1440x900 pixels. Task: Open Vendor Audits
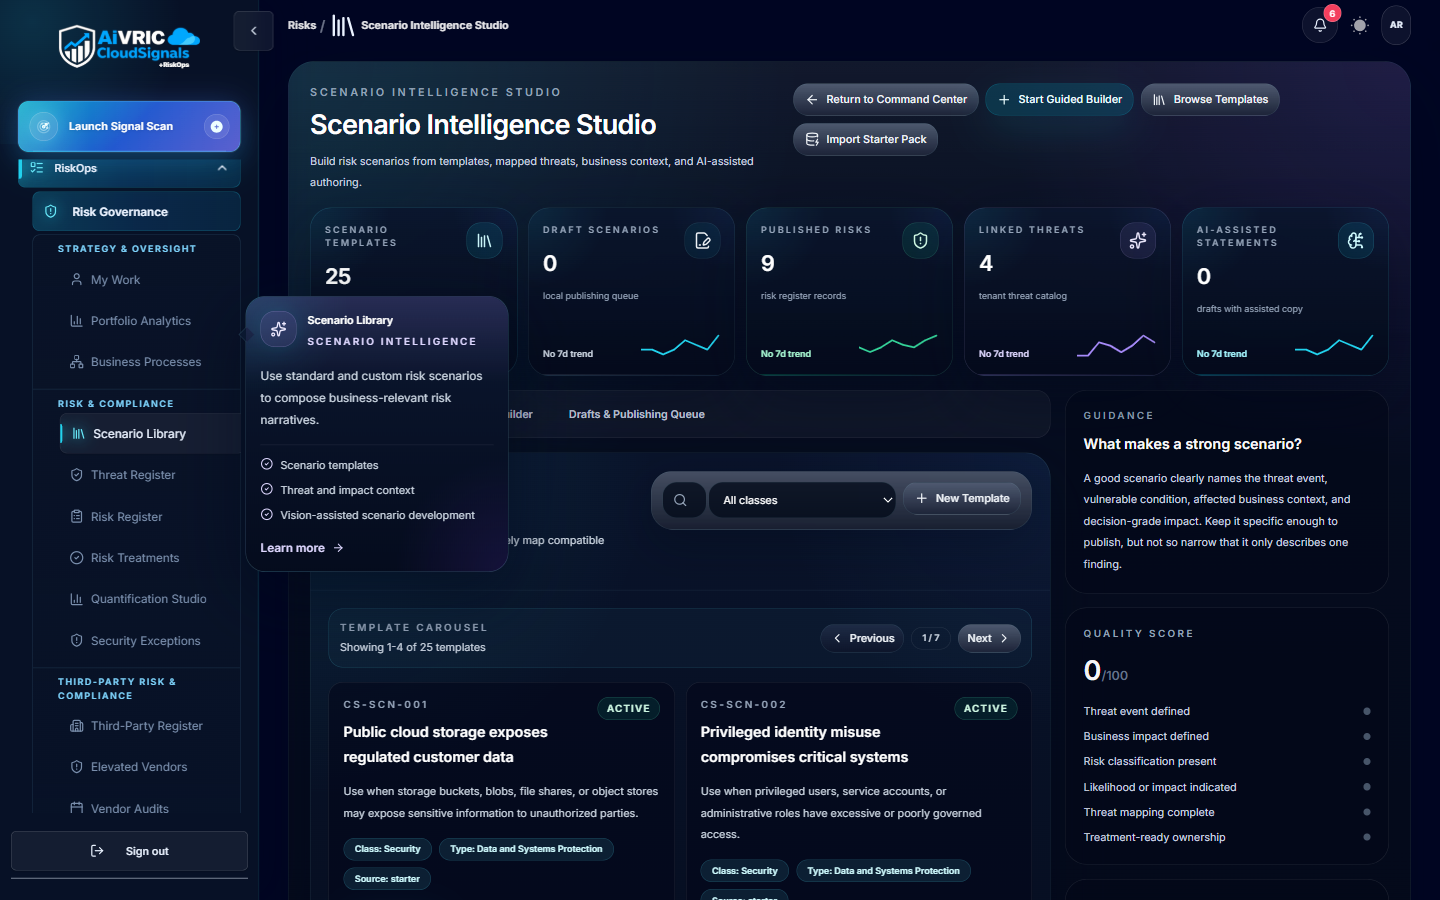coord(130,809)
